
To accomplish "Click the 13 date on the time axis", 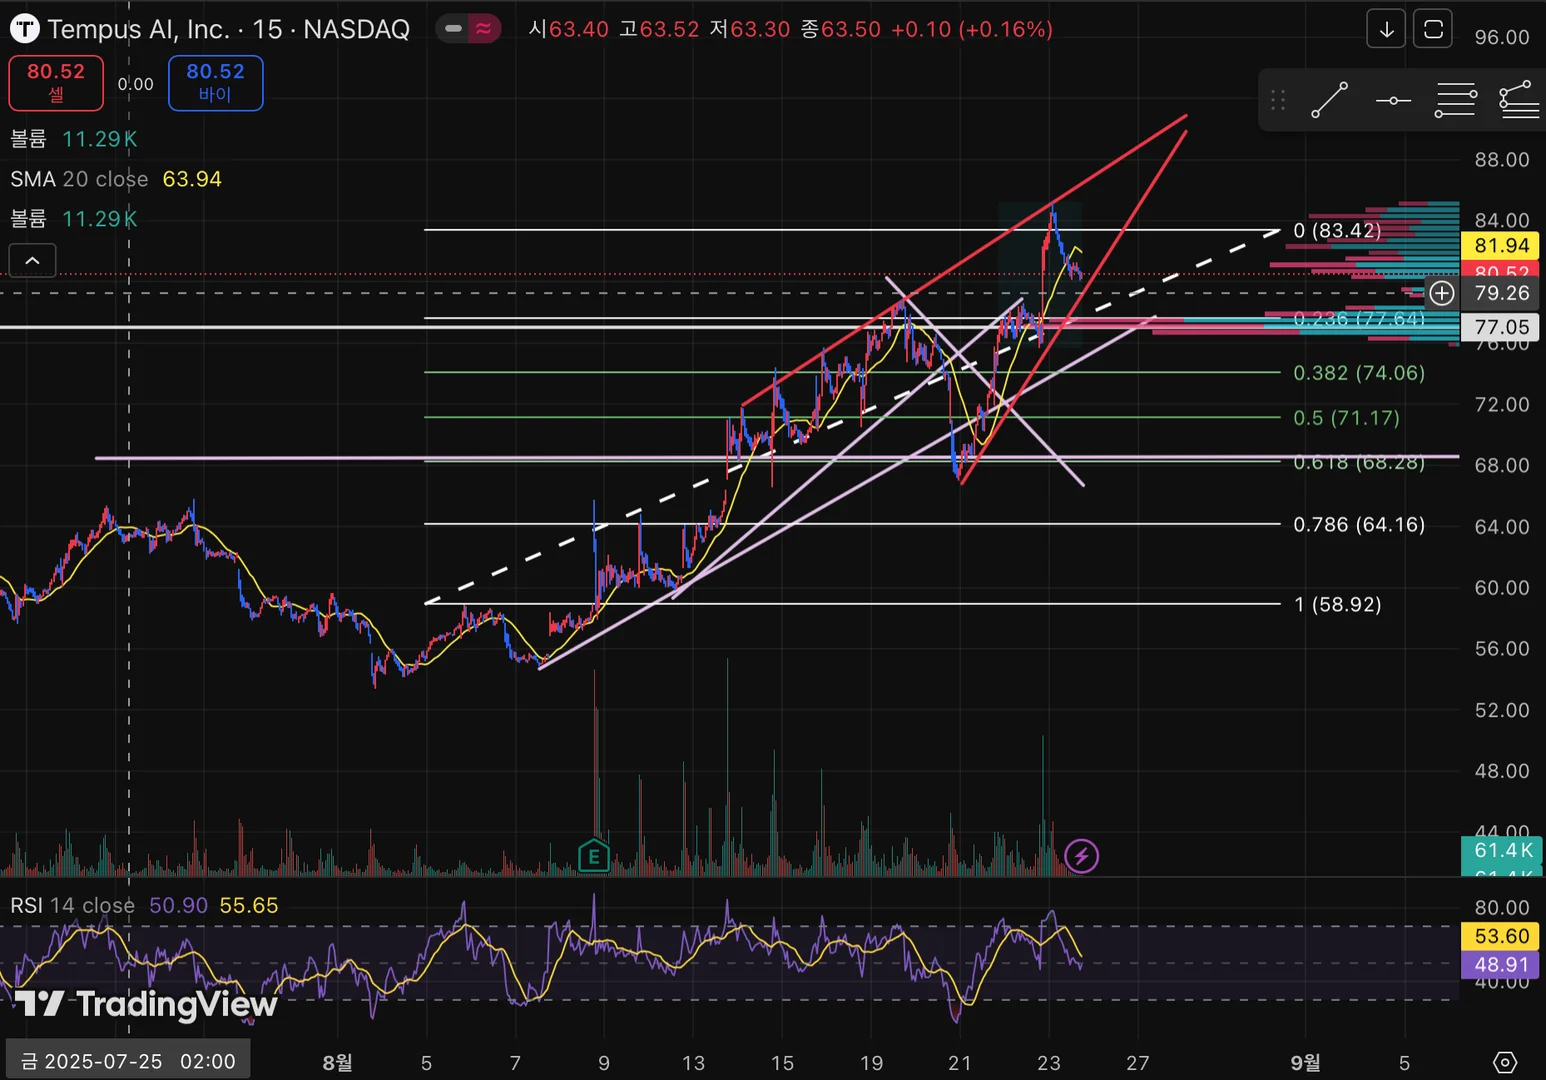I will click(693, 1063).
